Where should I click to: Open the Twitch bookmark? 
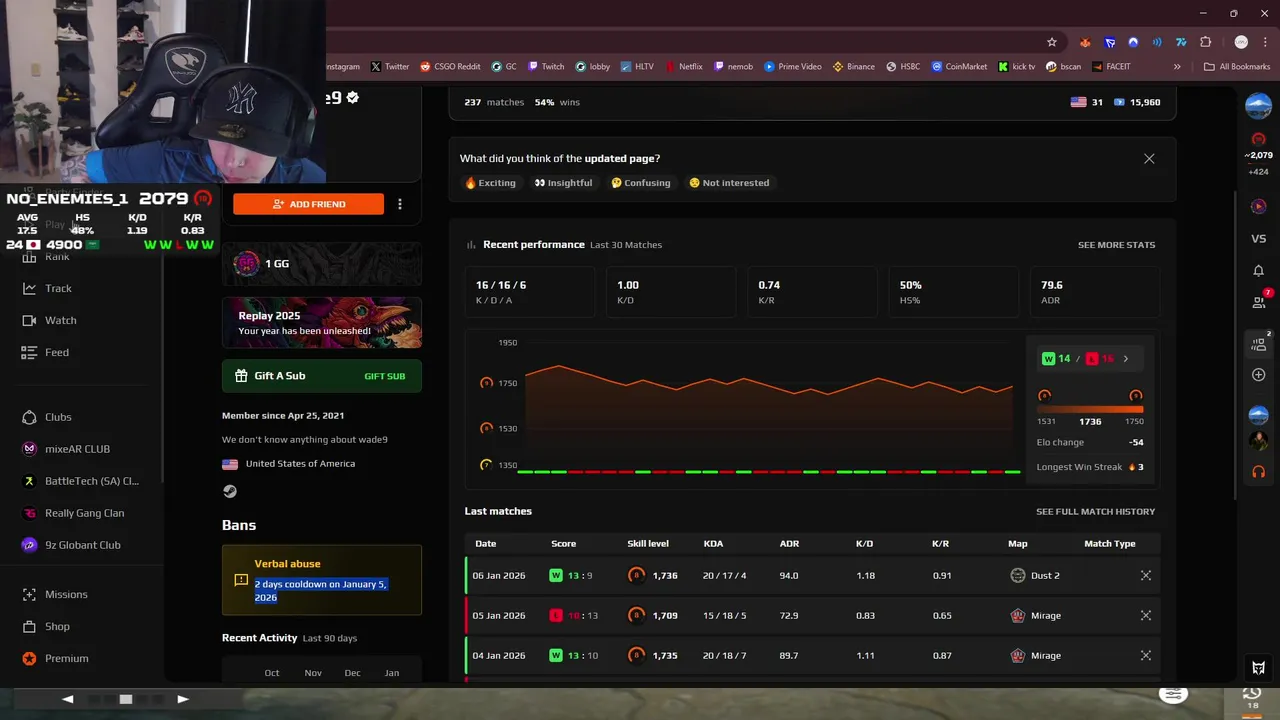tap(546, 67)
